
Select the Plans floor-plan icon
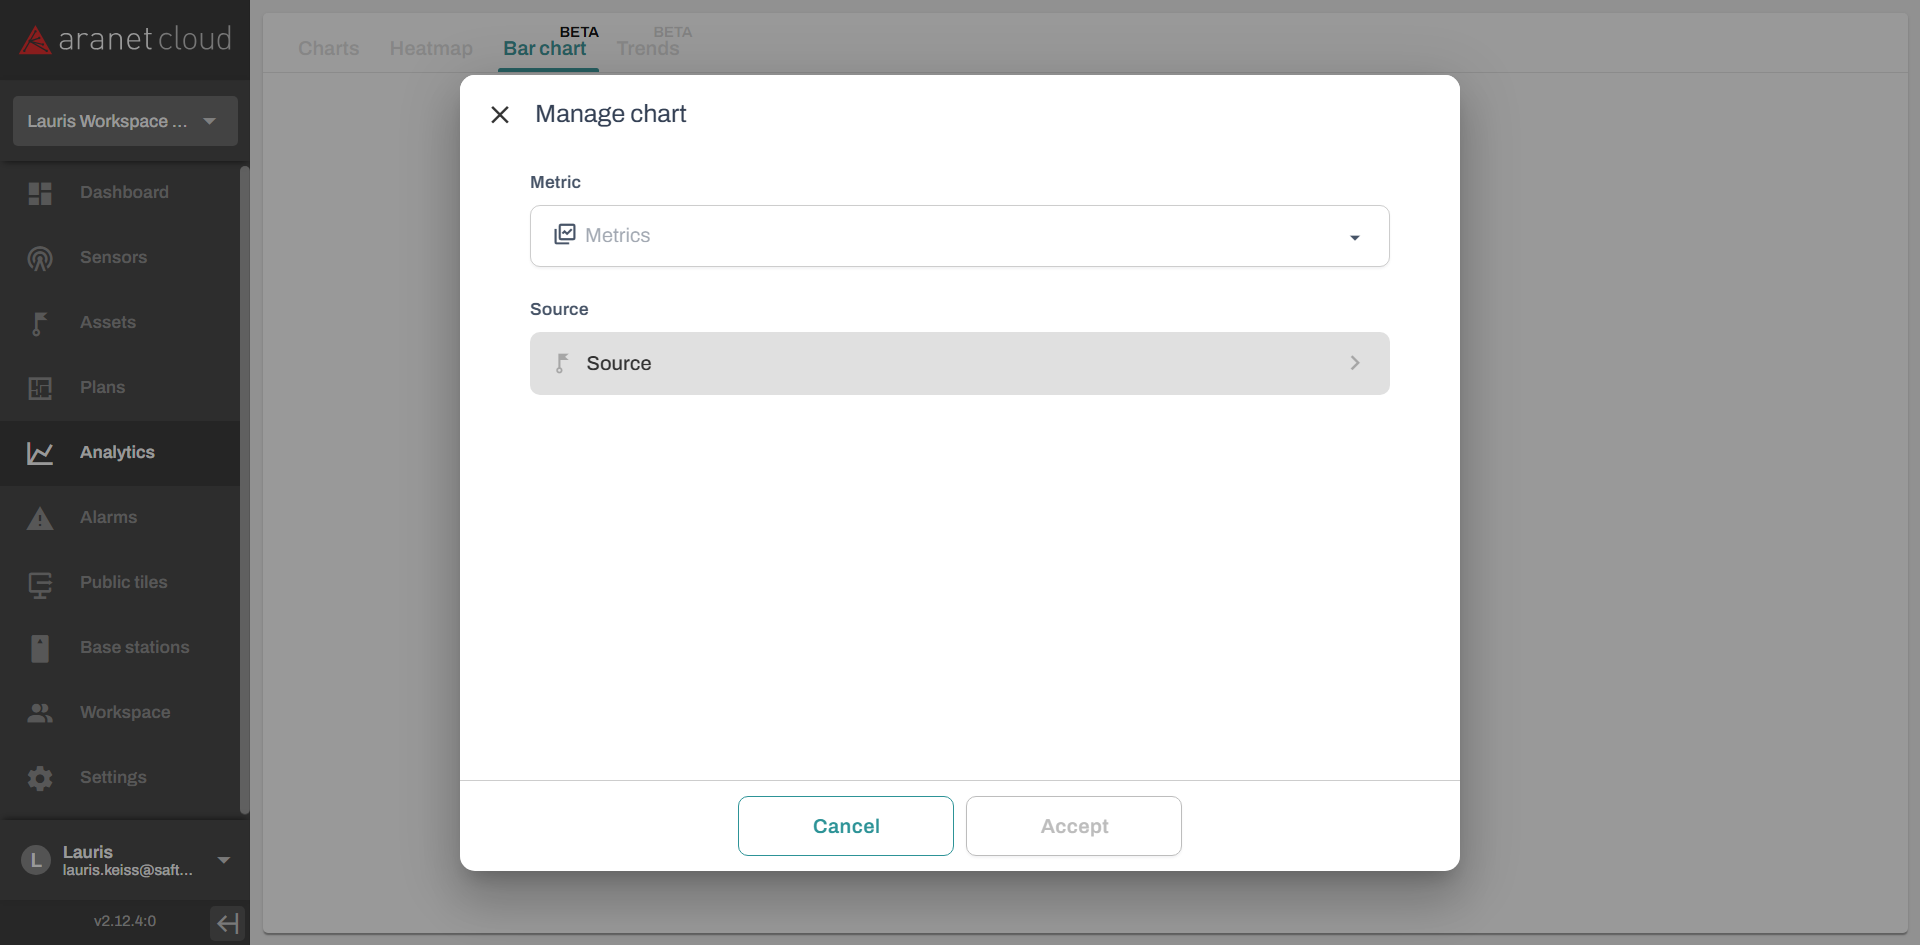tap(40, 388)
